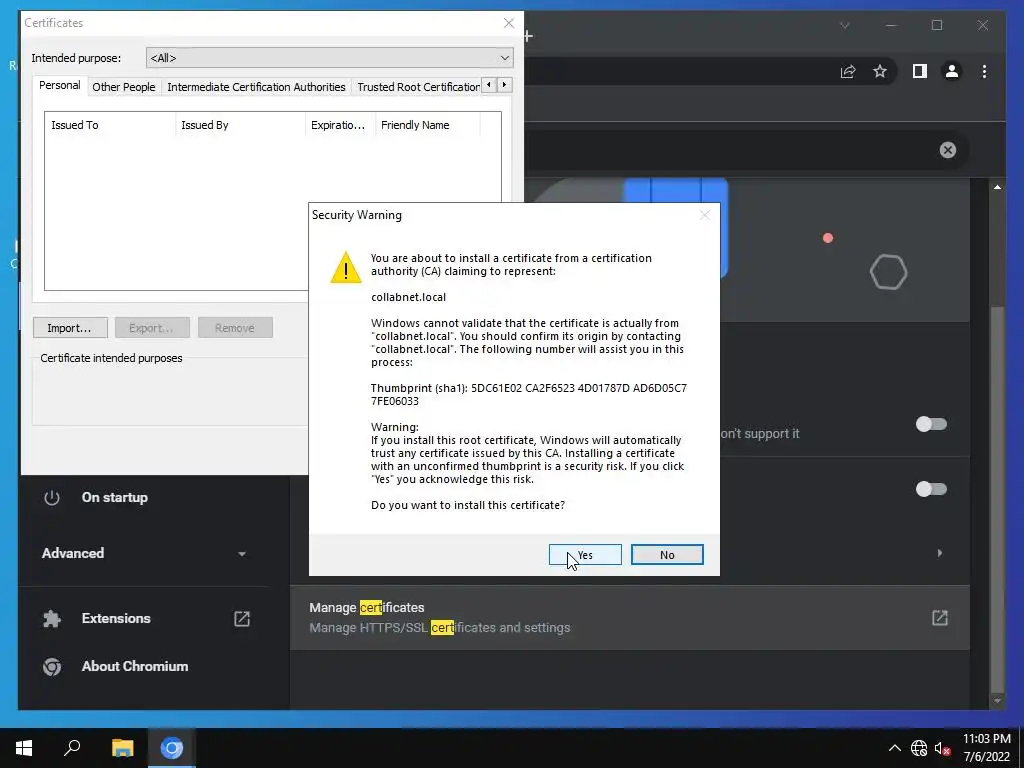
Task: Click the Extensions puzzle piece icon
Action: tap(52, 618)
